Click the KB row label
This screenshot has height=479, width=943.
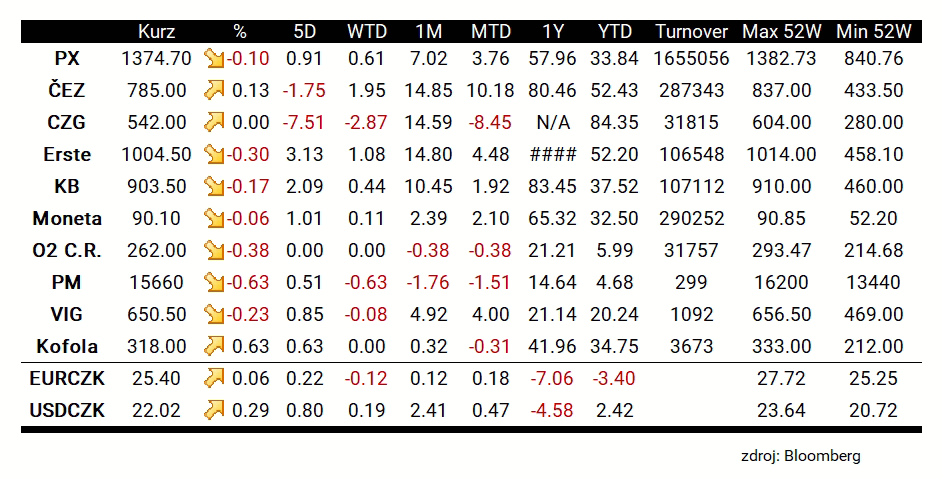[x=67, y=186]
